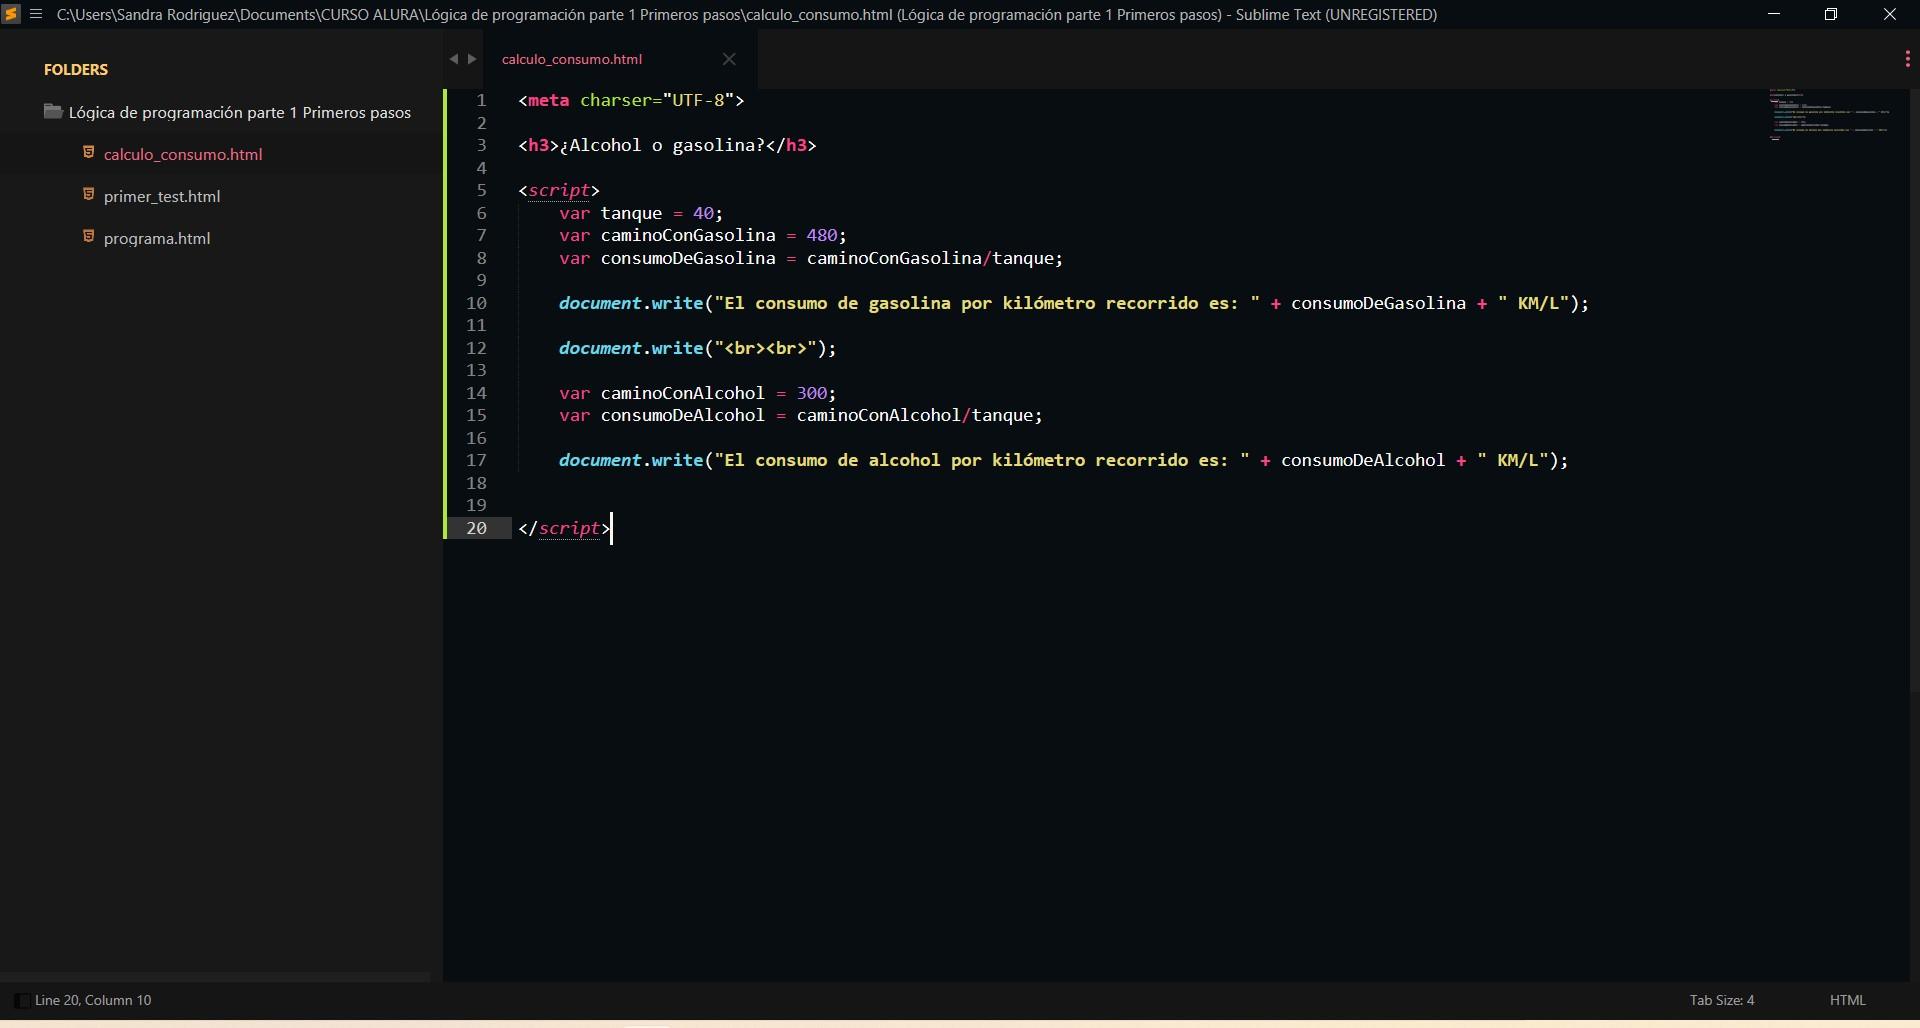The image size is (1920, 1028).
Task: Place cursor on the meta charset line
Action: [631, 100]
